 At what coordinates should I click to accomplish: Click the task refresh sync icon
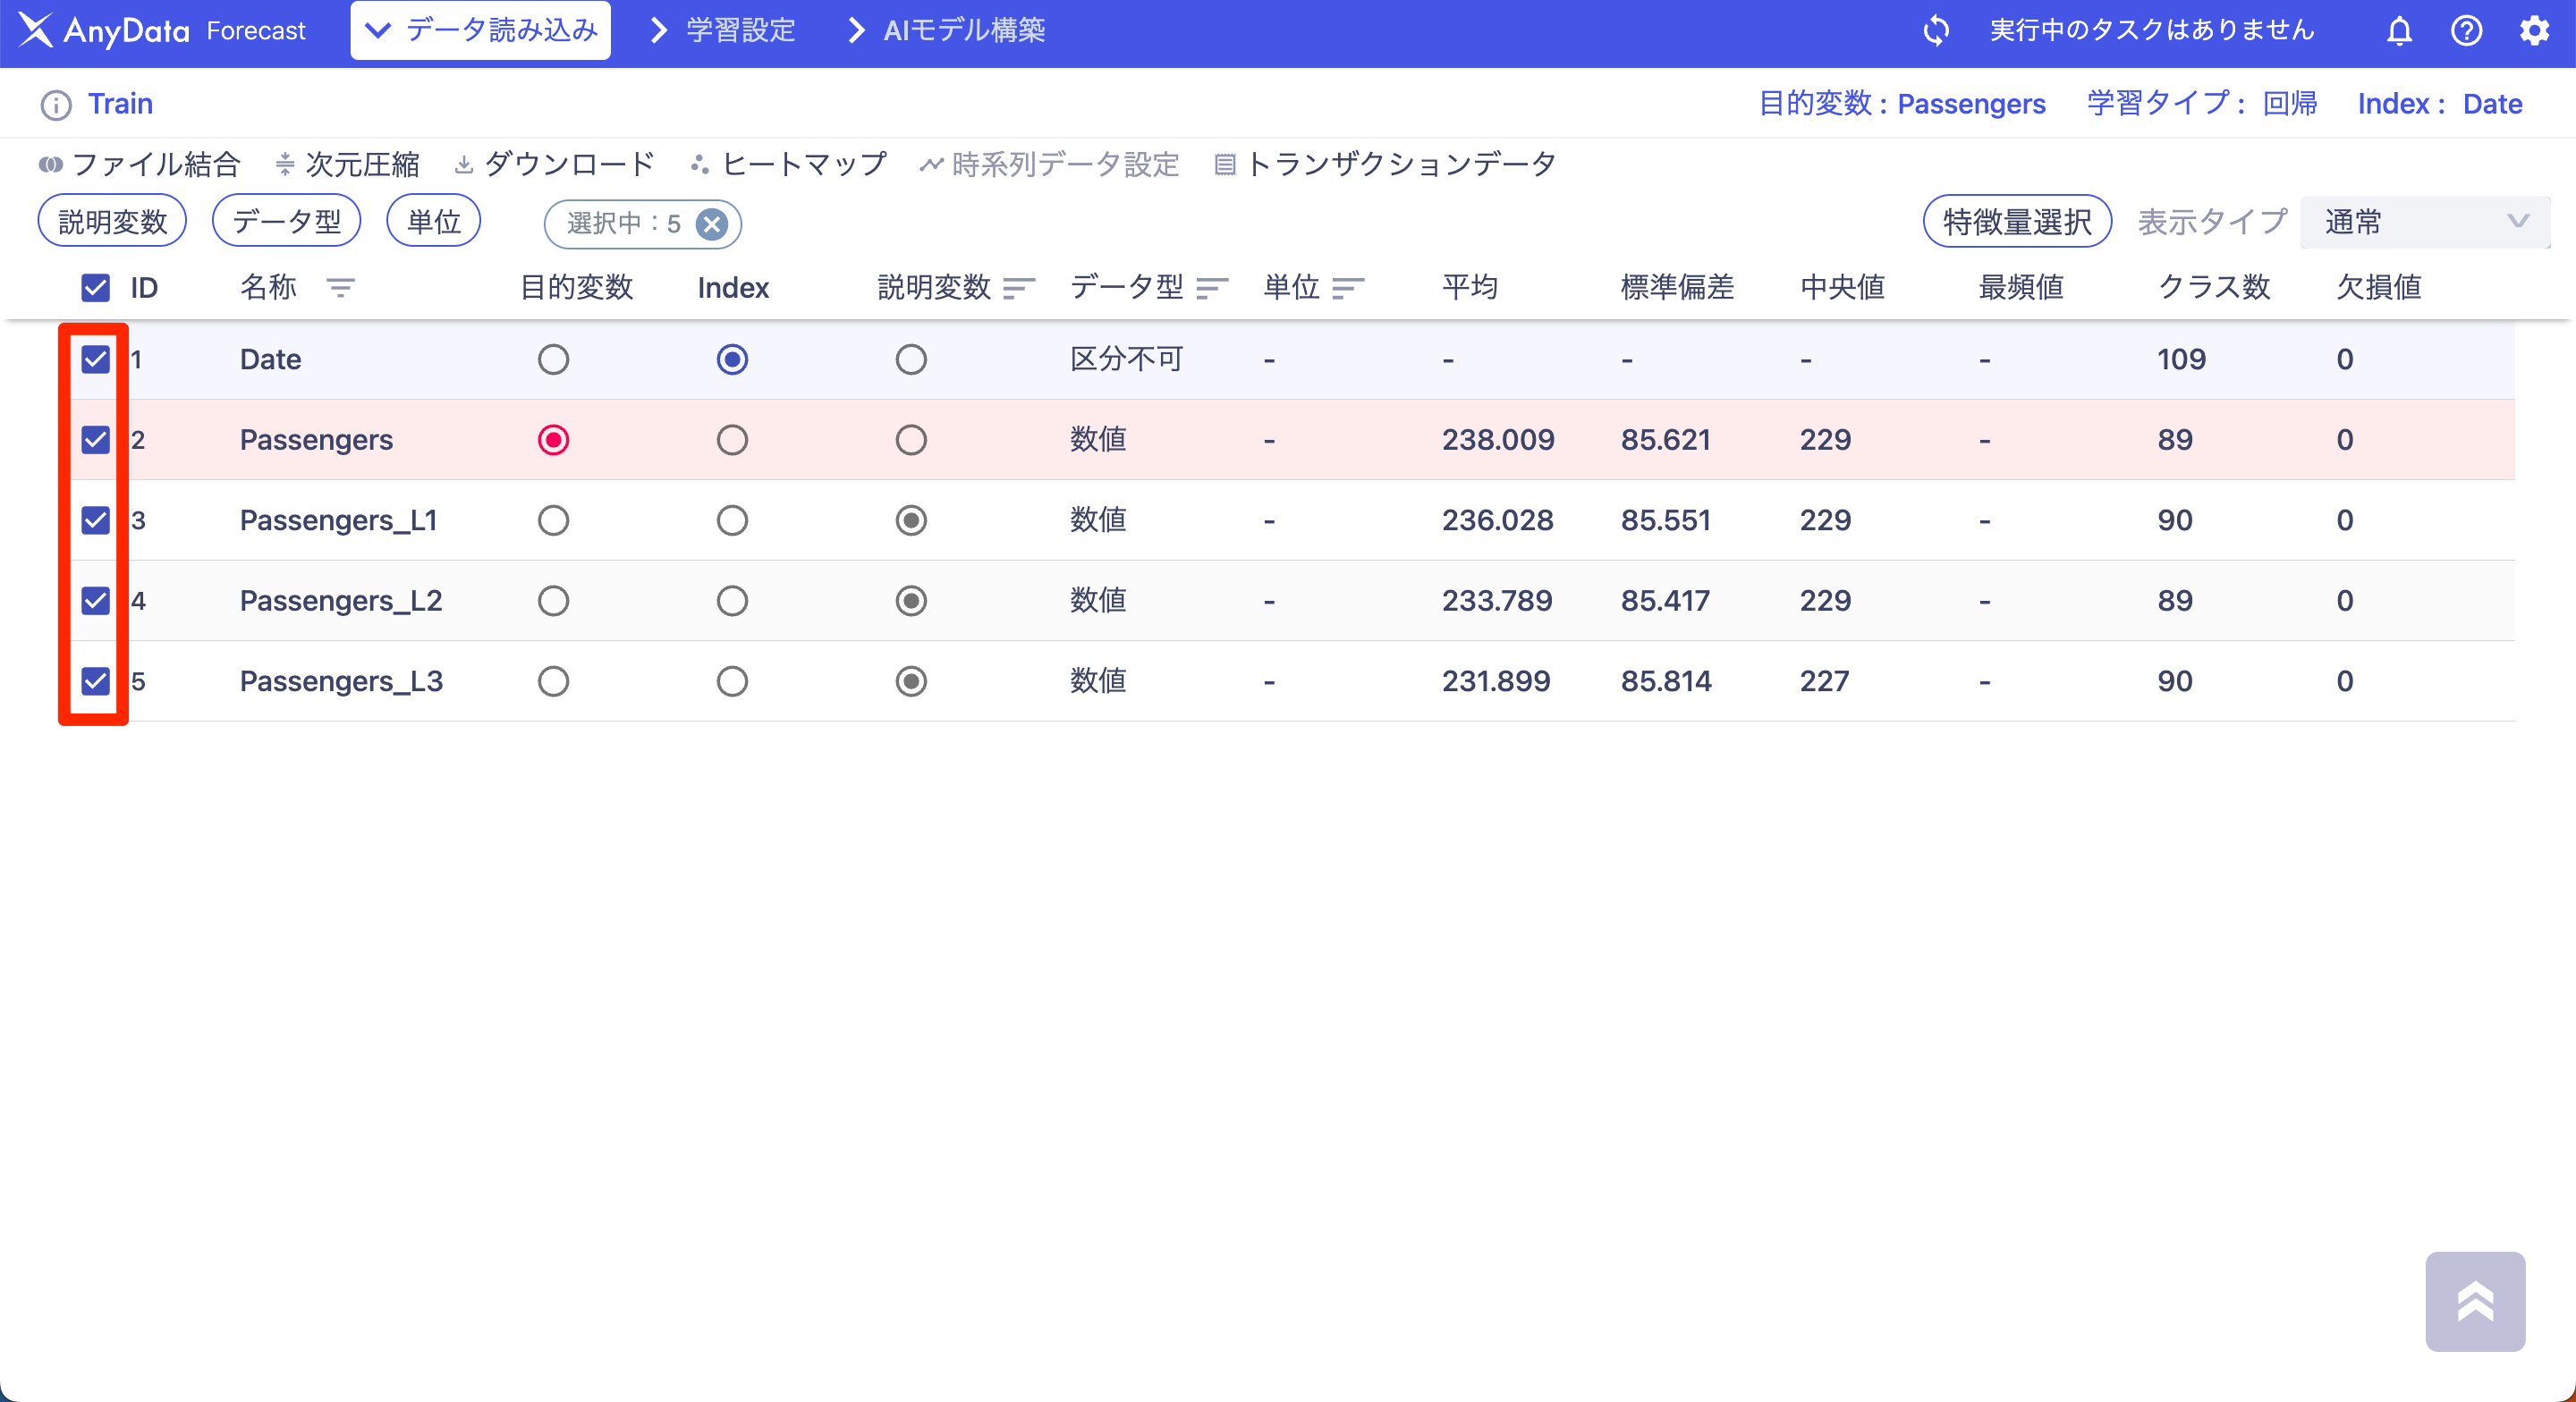pyautogui.click(x=1936, y=30)
